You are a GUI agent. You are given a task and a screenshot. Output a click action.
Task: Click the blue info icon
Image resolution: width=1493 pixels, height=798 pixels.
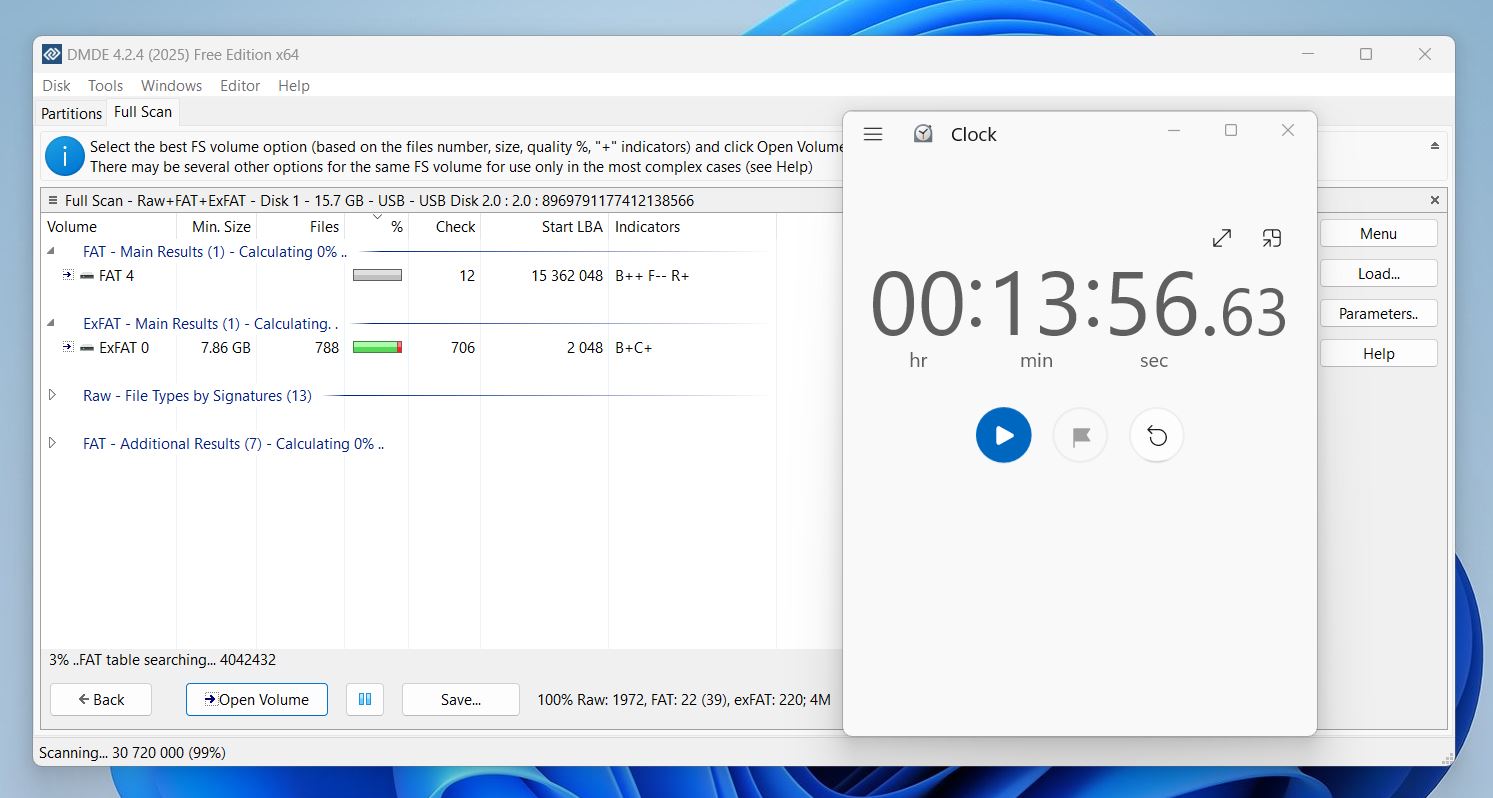(65, 156)
